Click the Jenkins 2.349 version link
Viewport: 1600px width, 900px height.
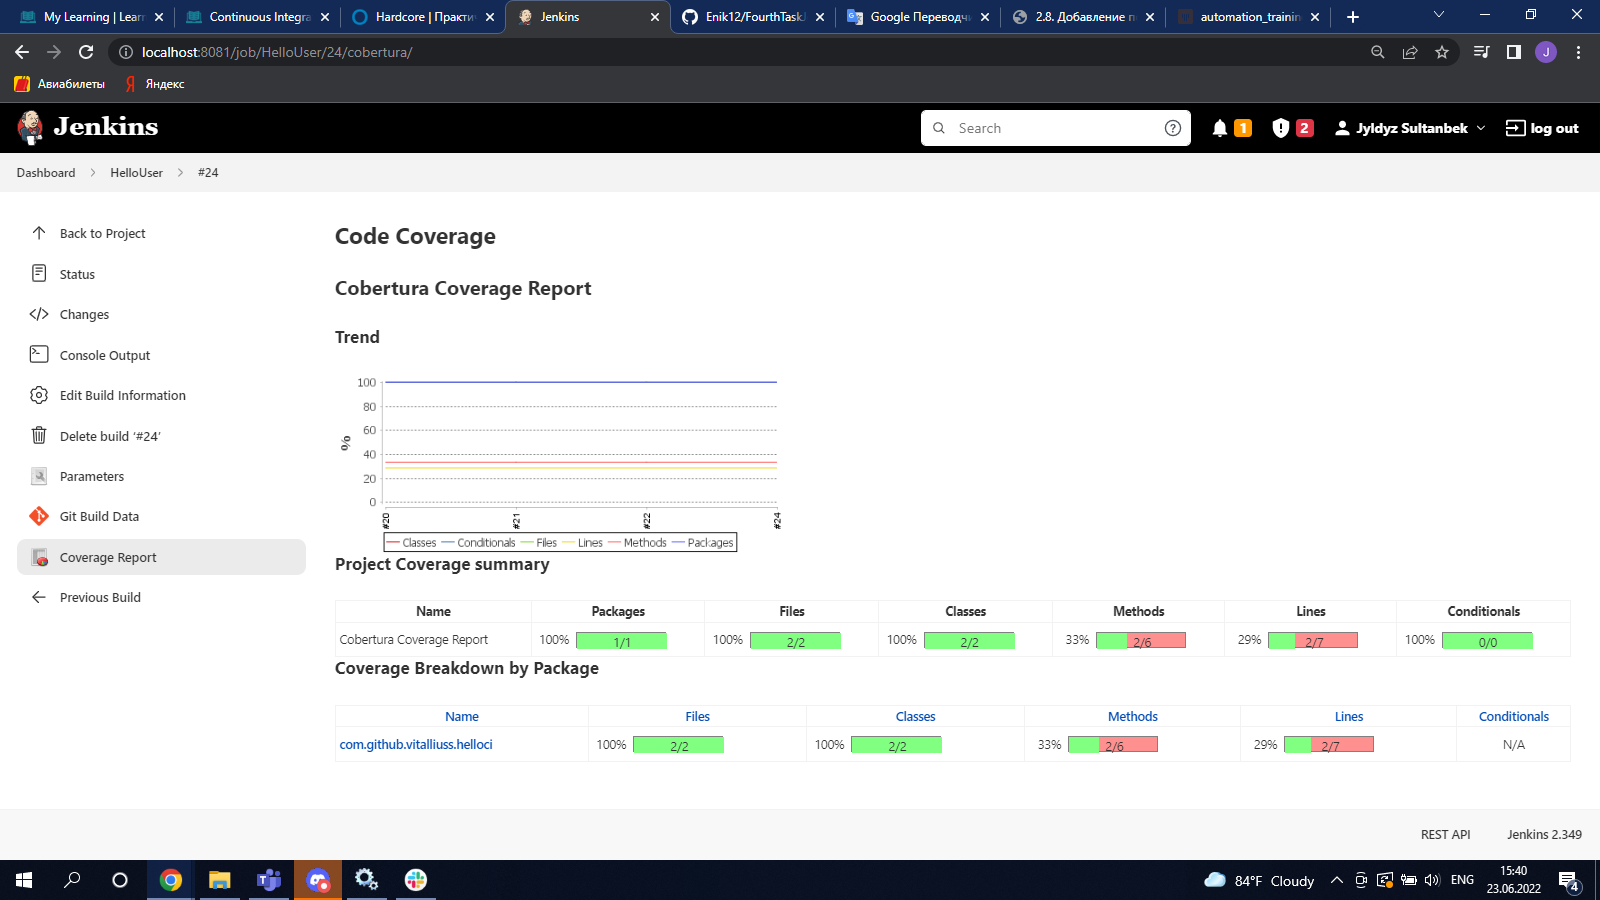point(1544,834)
